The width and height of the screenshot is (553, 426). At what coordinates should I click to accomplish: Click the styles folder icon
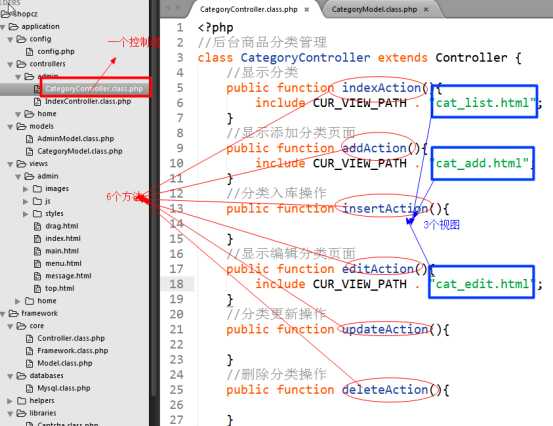[37, 214]
